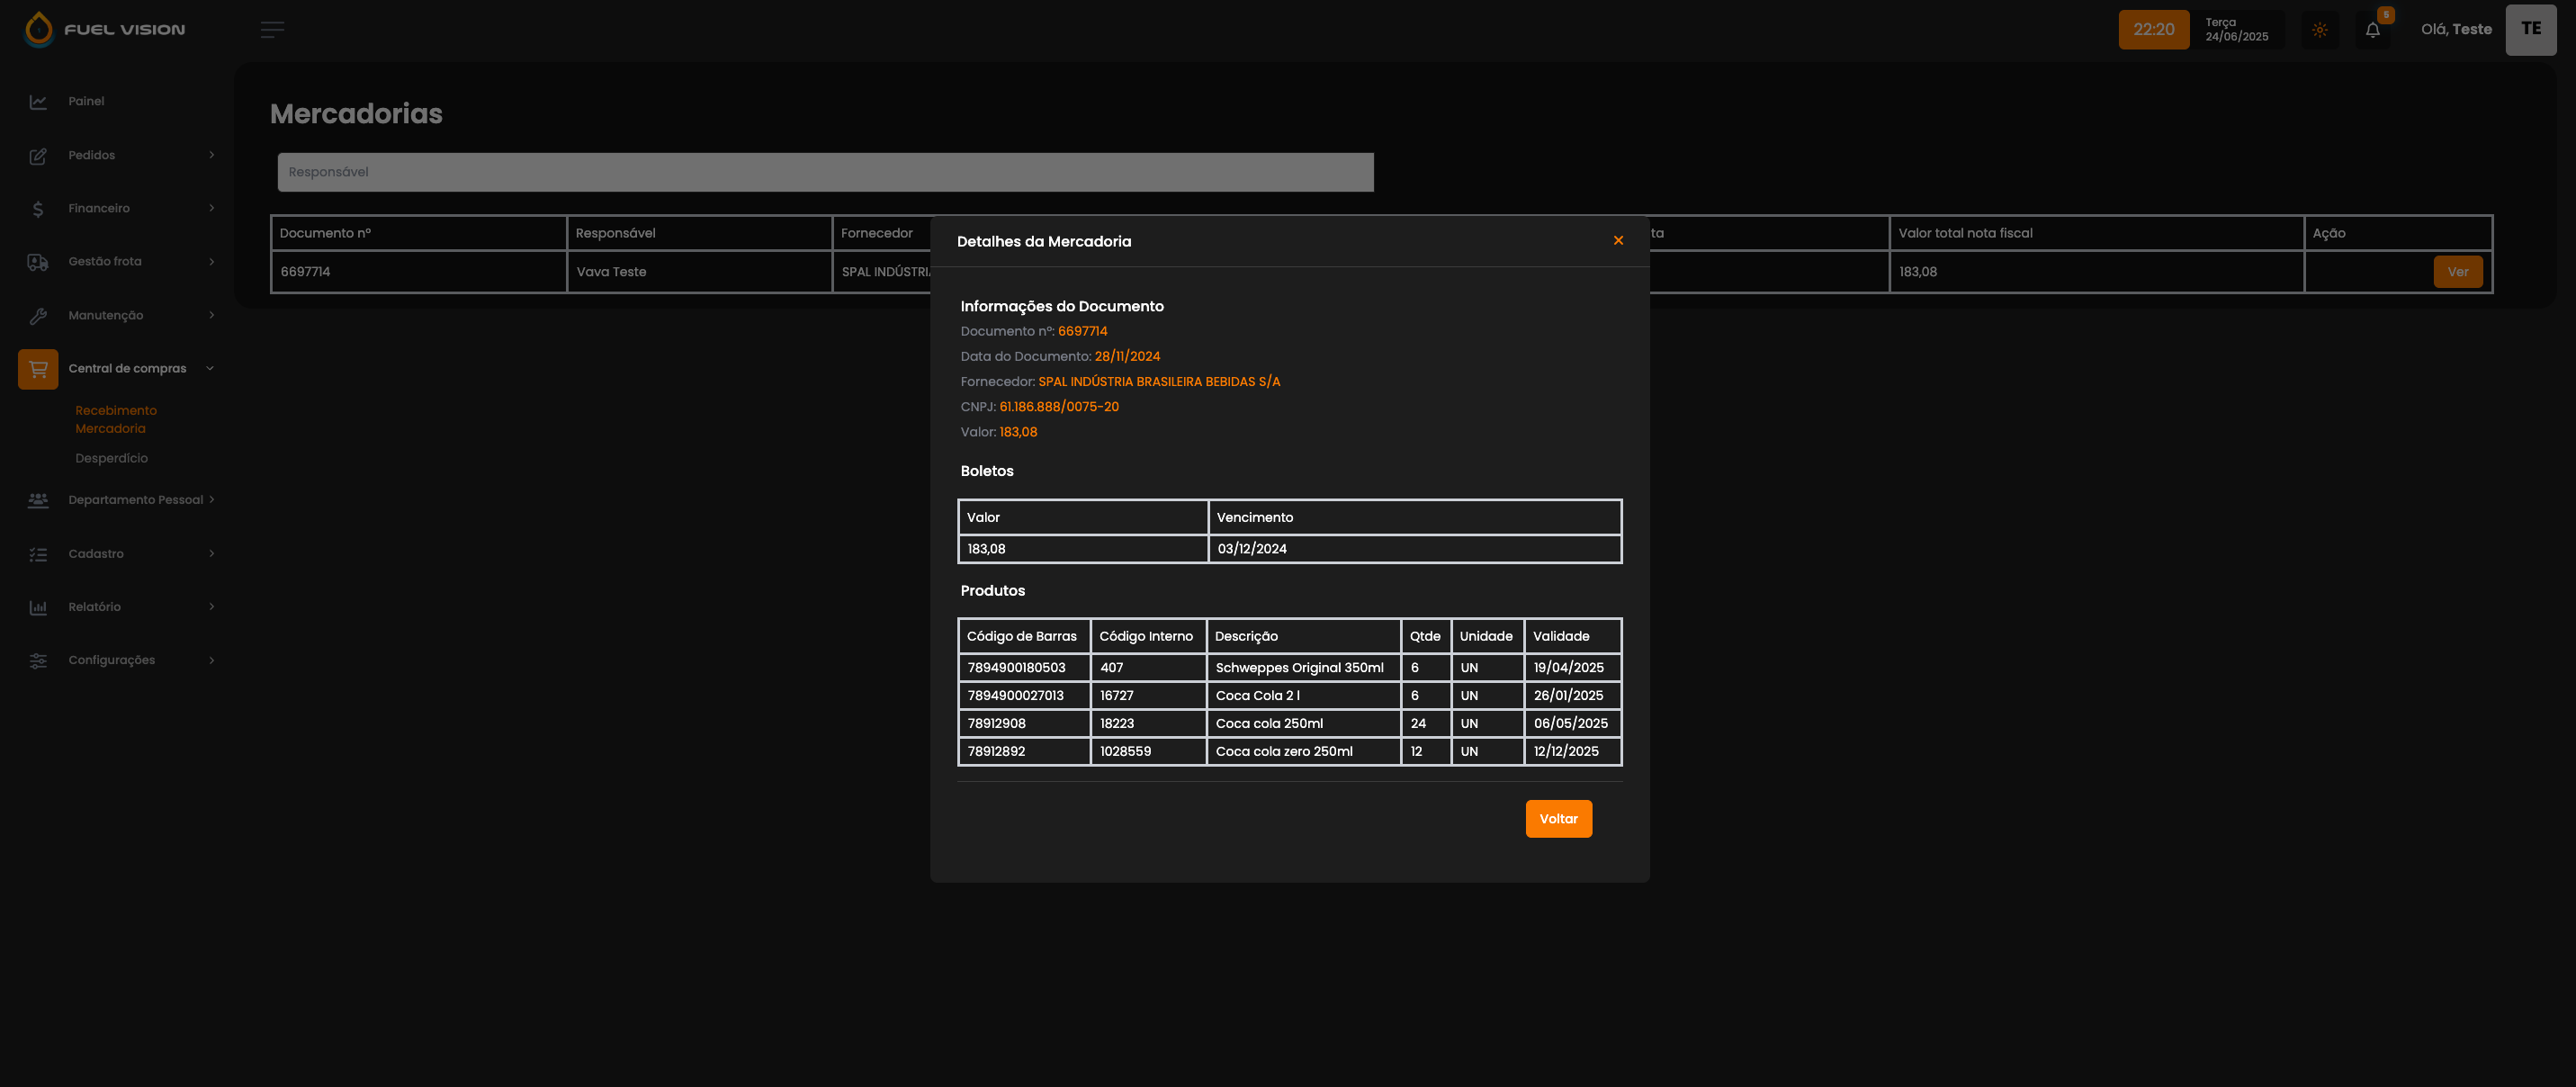The width and height of the screenshot is (2576, 1087).
Task: Click the Fuel Vision logo icon
Action: click(38, 29)
